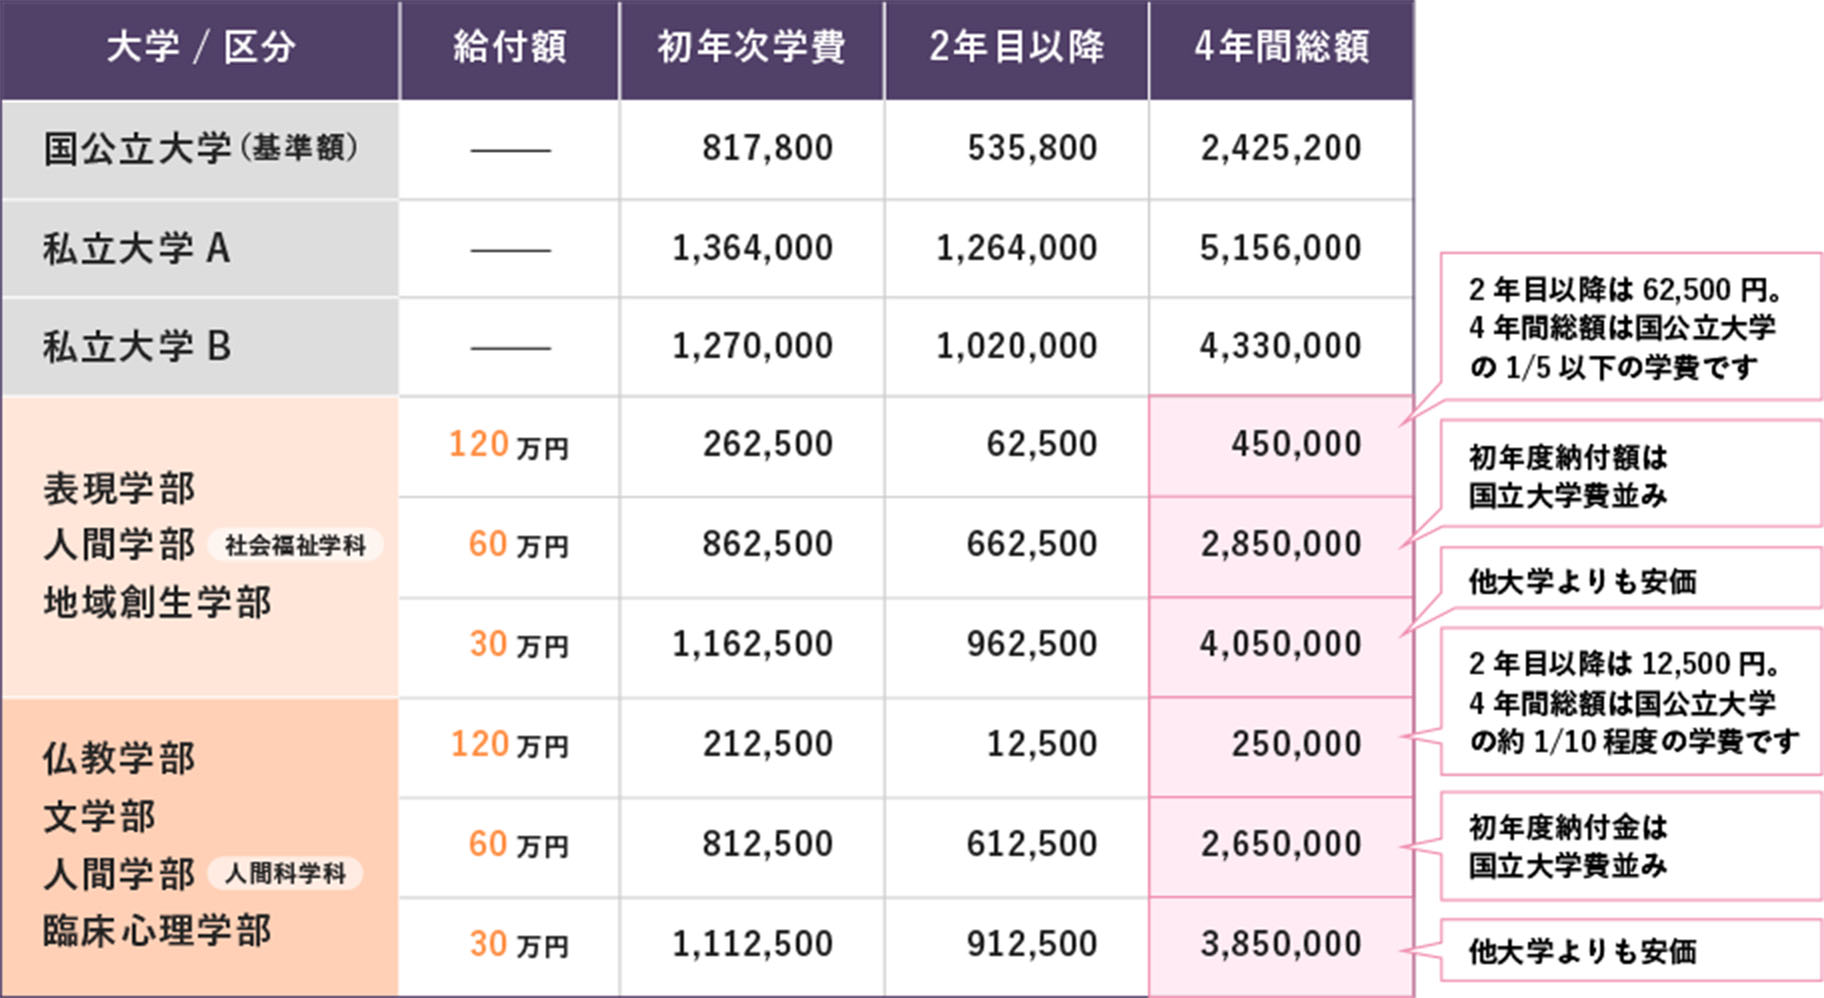Select the 2年目以降 header cell
1824x998 pixels.
(1016, 48)
